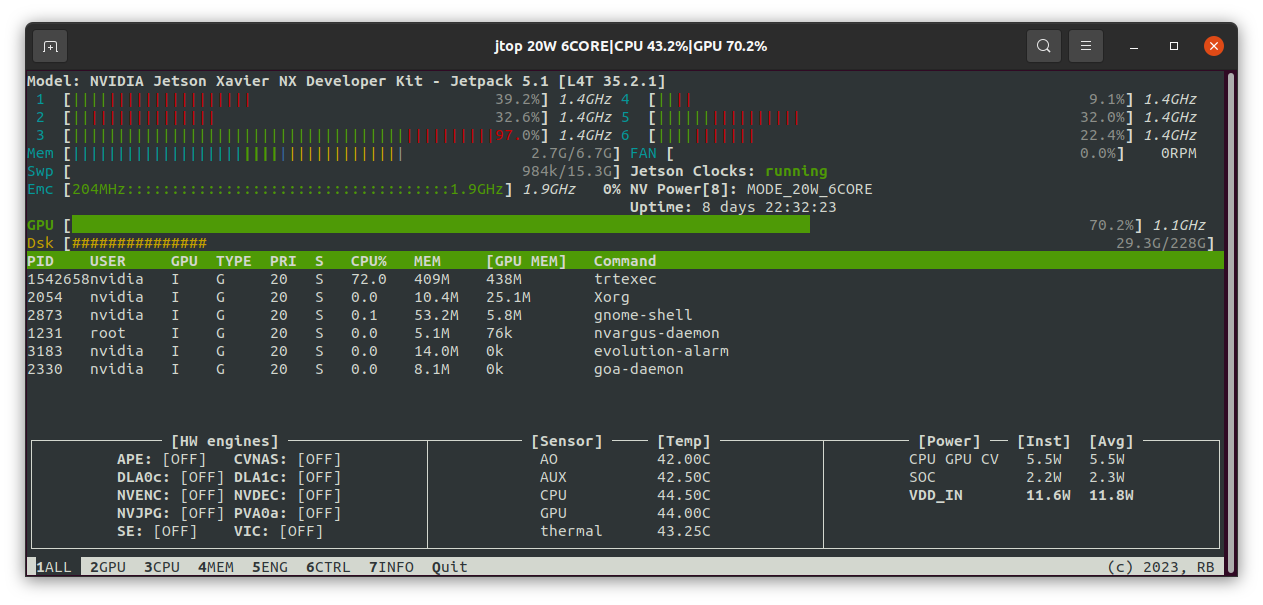Maximize the jtop terminal window
Viewport: 1263px width, 605px height.
pos(1174,46)
